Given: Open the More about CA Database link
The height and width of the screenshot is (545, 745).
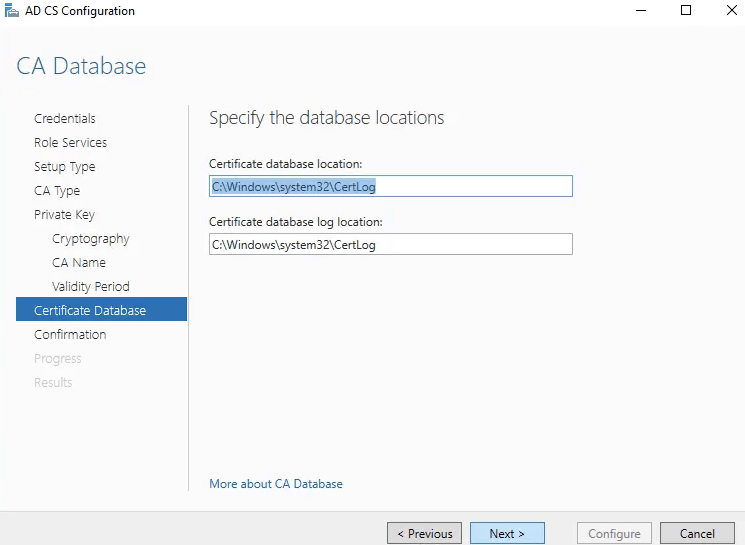Looking at the screenshot, I should point(276,484).
